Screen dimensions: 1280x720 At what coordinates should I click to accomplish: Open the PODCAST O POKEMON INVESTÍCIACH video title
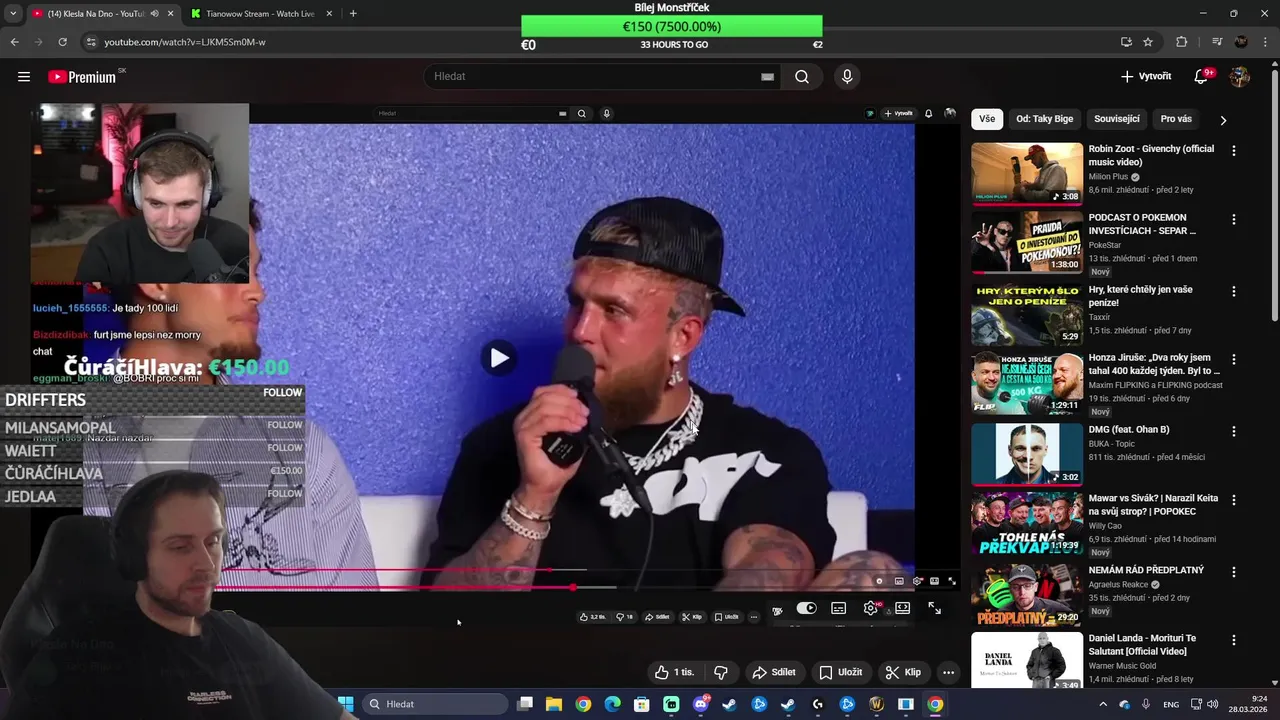pos(1142,224)
